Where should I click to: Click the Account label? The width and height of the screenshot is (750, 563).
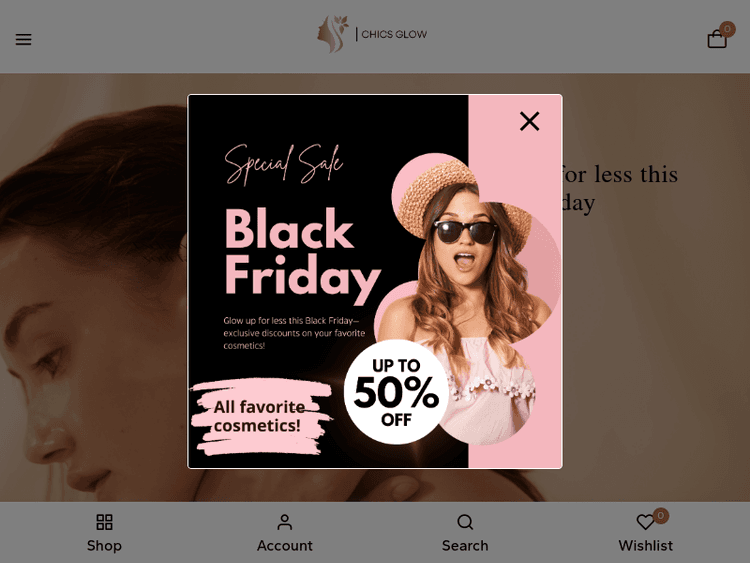[285, 546]
